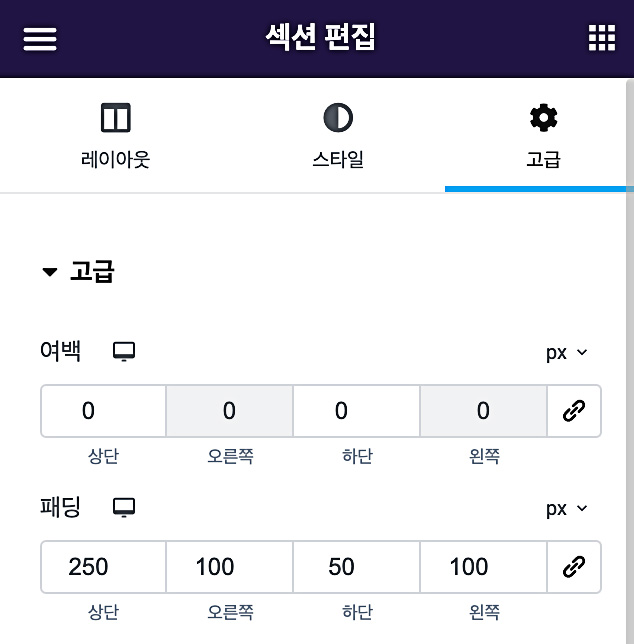Click the 레이아웃 columns icon

click(x=116, y=118)
